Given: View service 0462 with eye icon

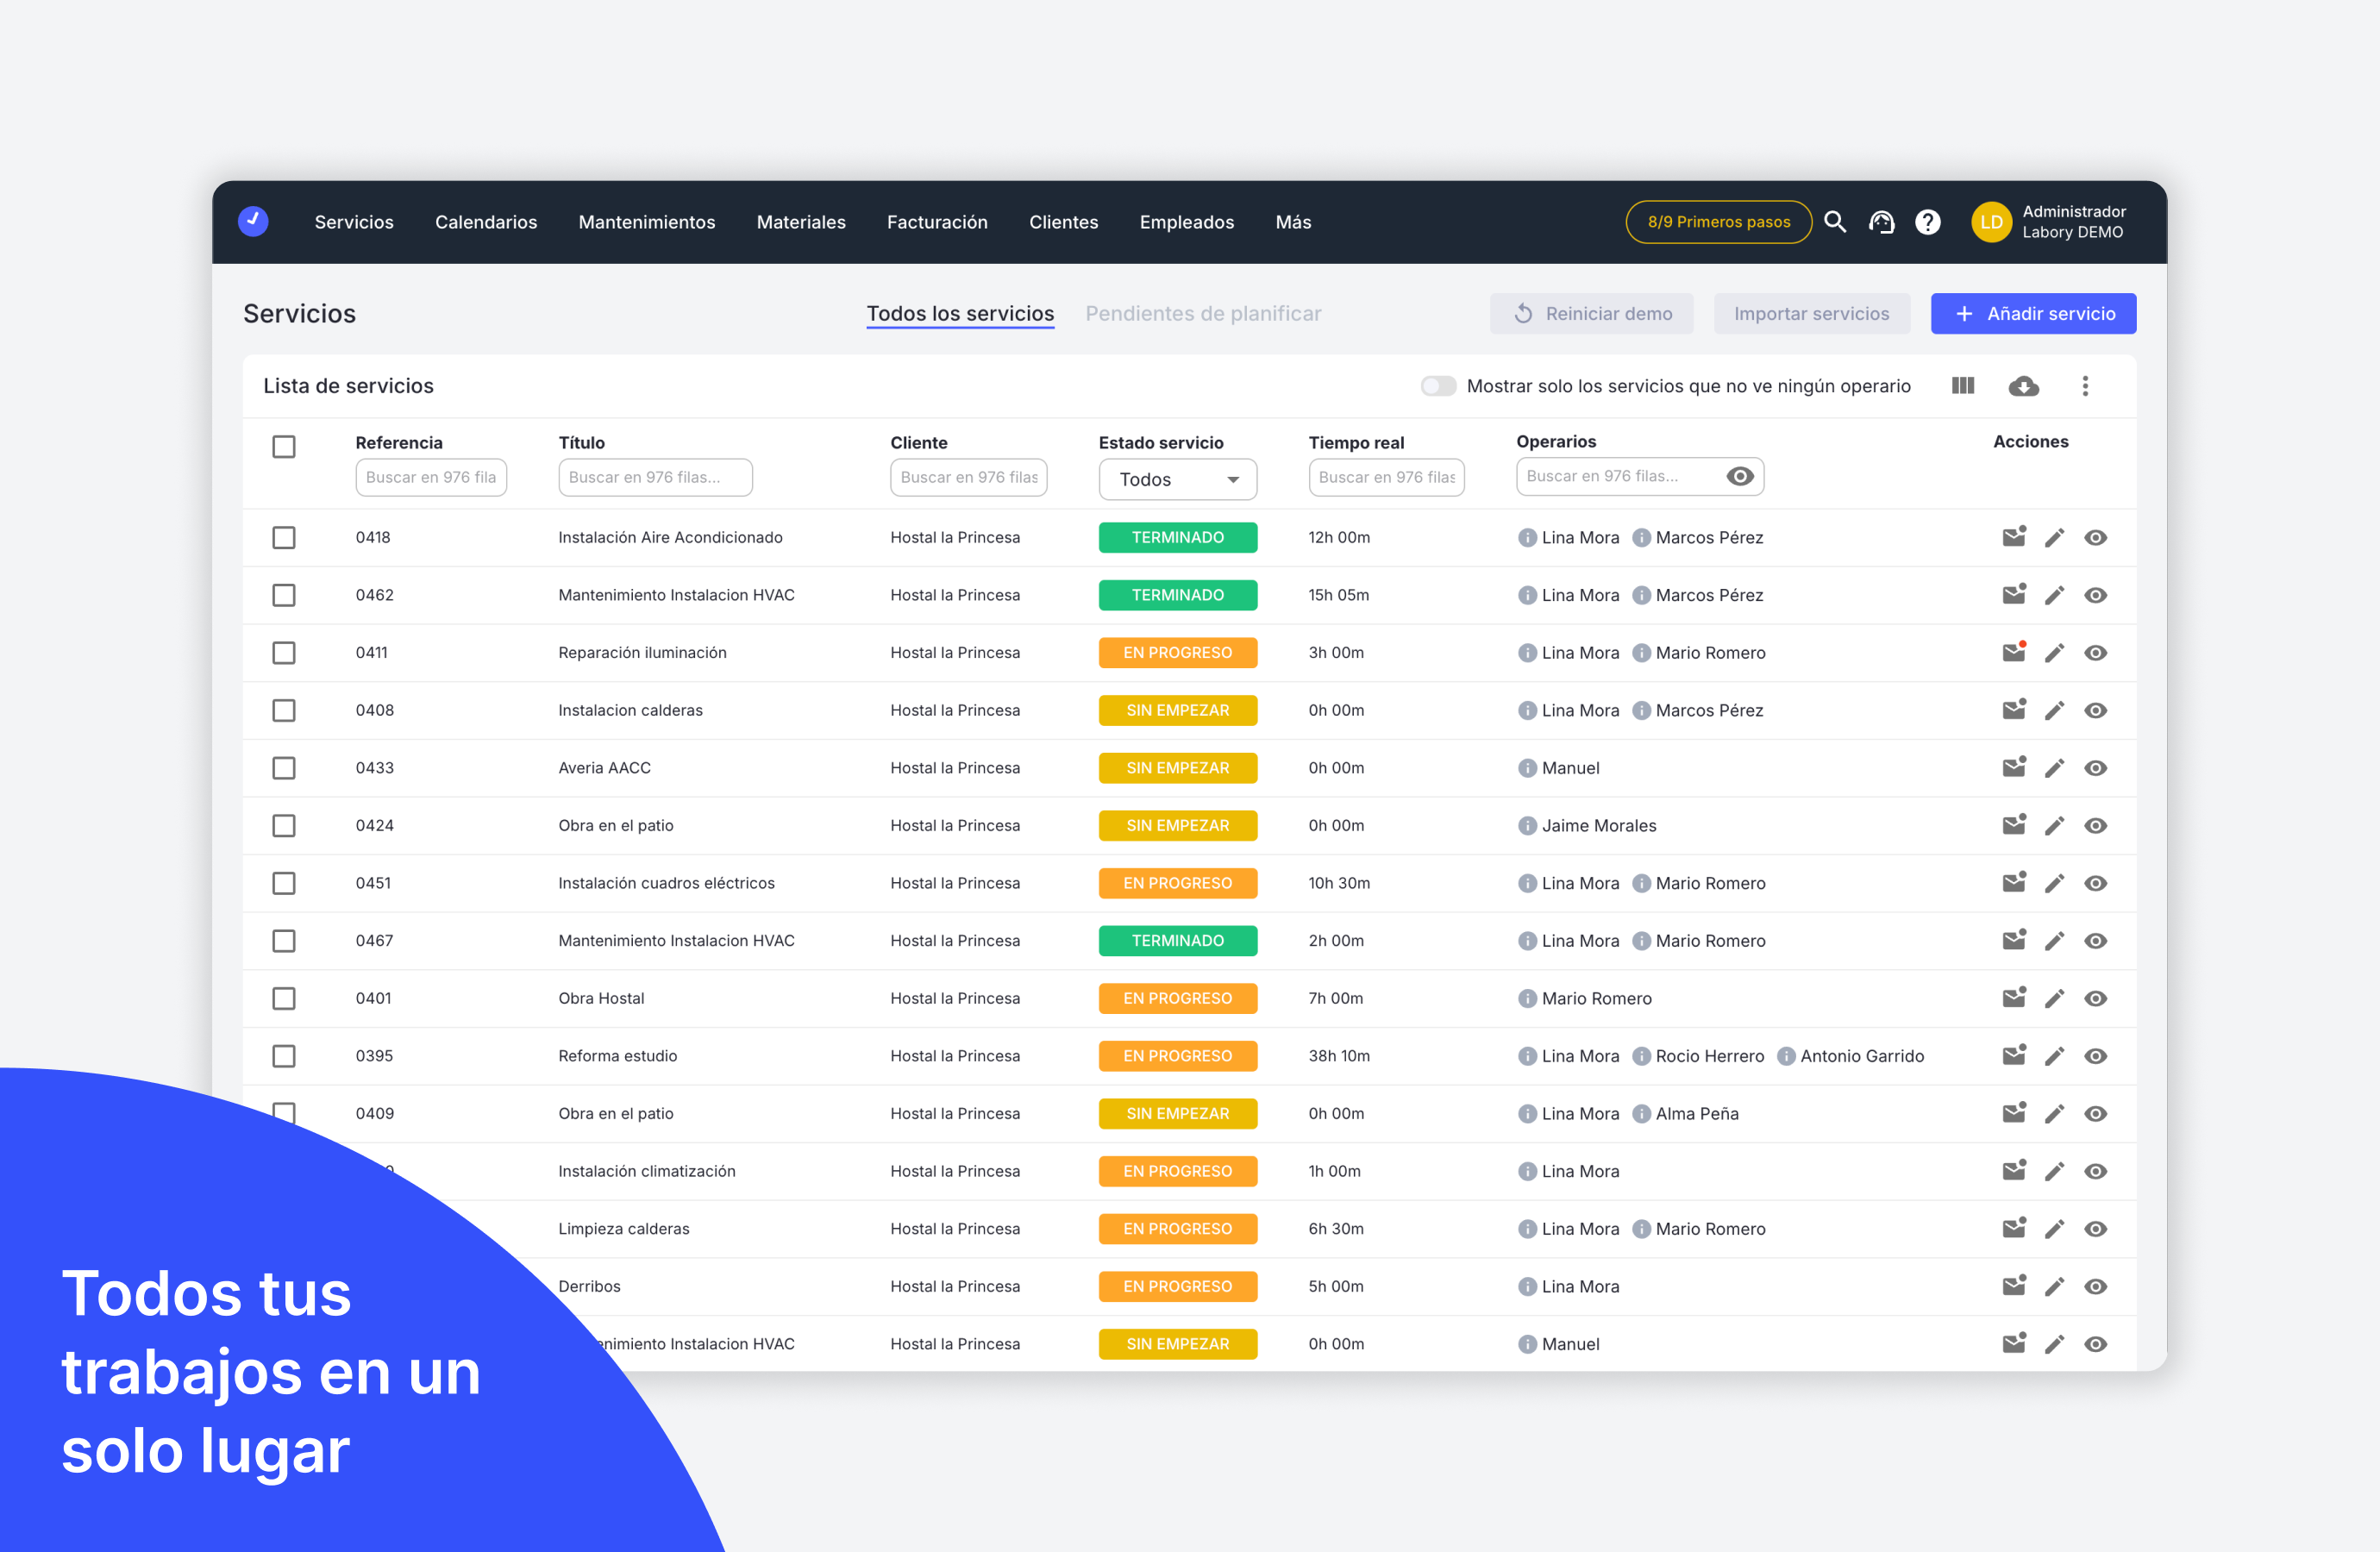Looking at the screenshot, I should (2095, 596).
